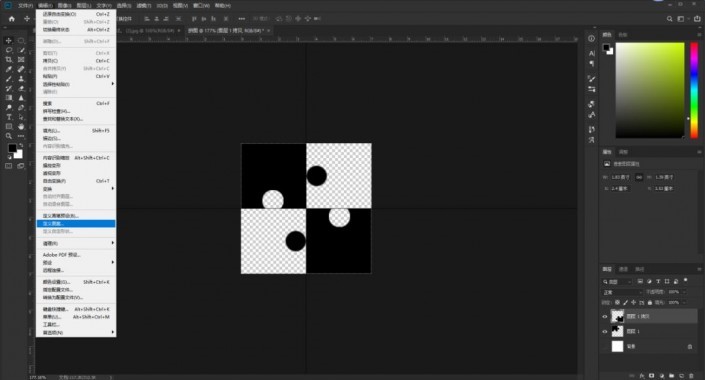Pick color in the Color panel field
The image size is (705, 380).
click(x=650, y=90)
